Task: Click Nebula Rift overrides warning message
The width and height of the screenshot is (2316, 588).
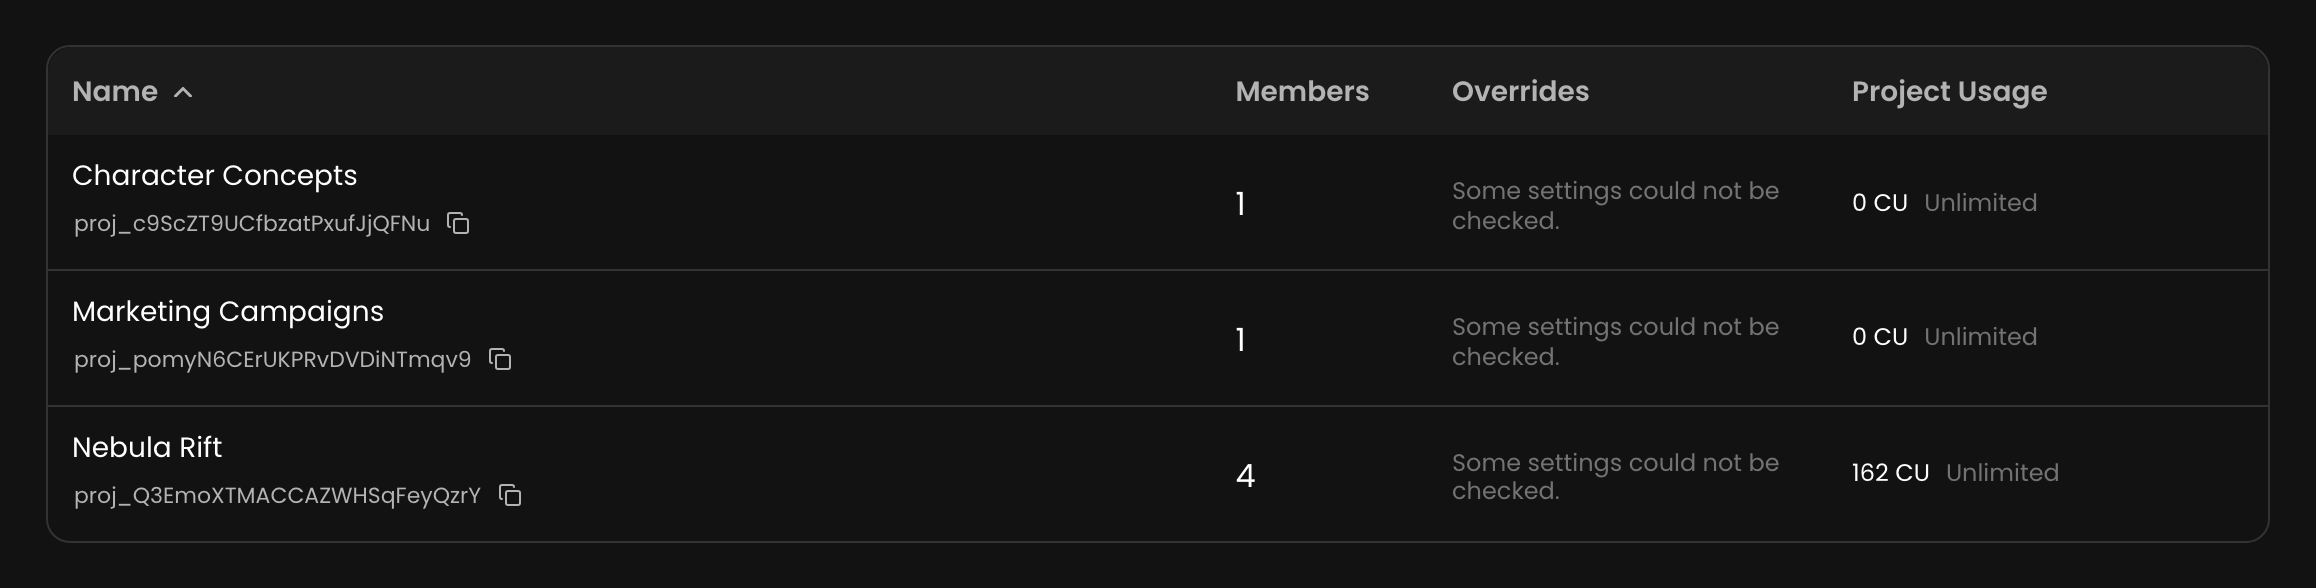Action: [x=1615, y=476]
